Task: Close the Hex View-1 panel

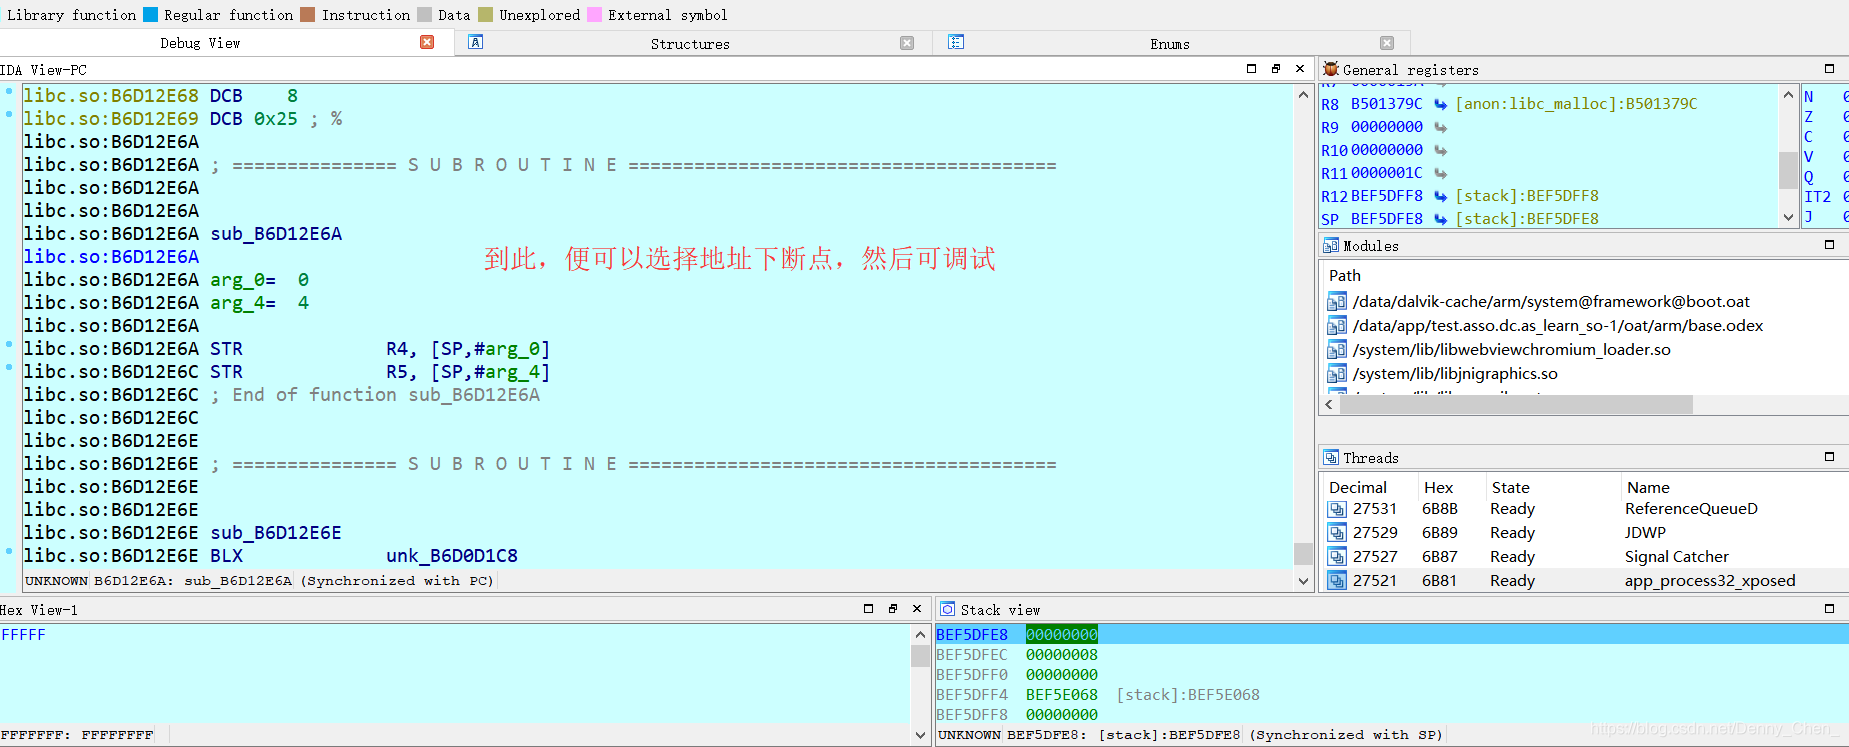Action: click(x=917, y=608)
